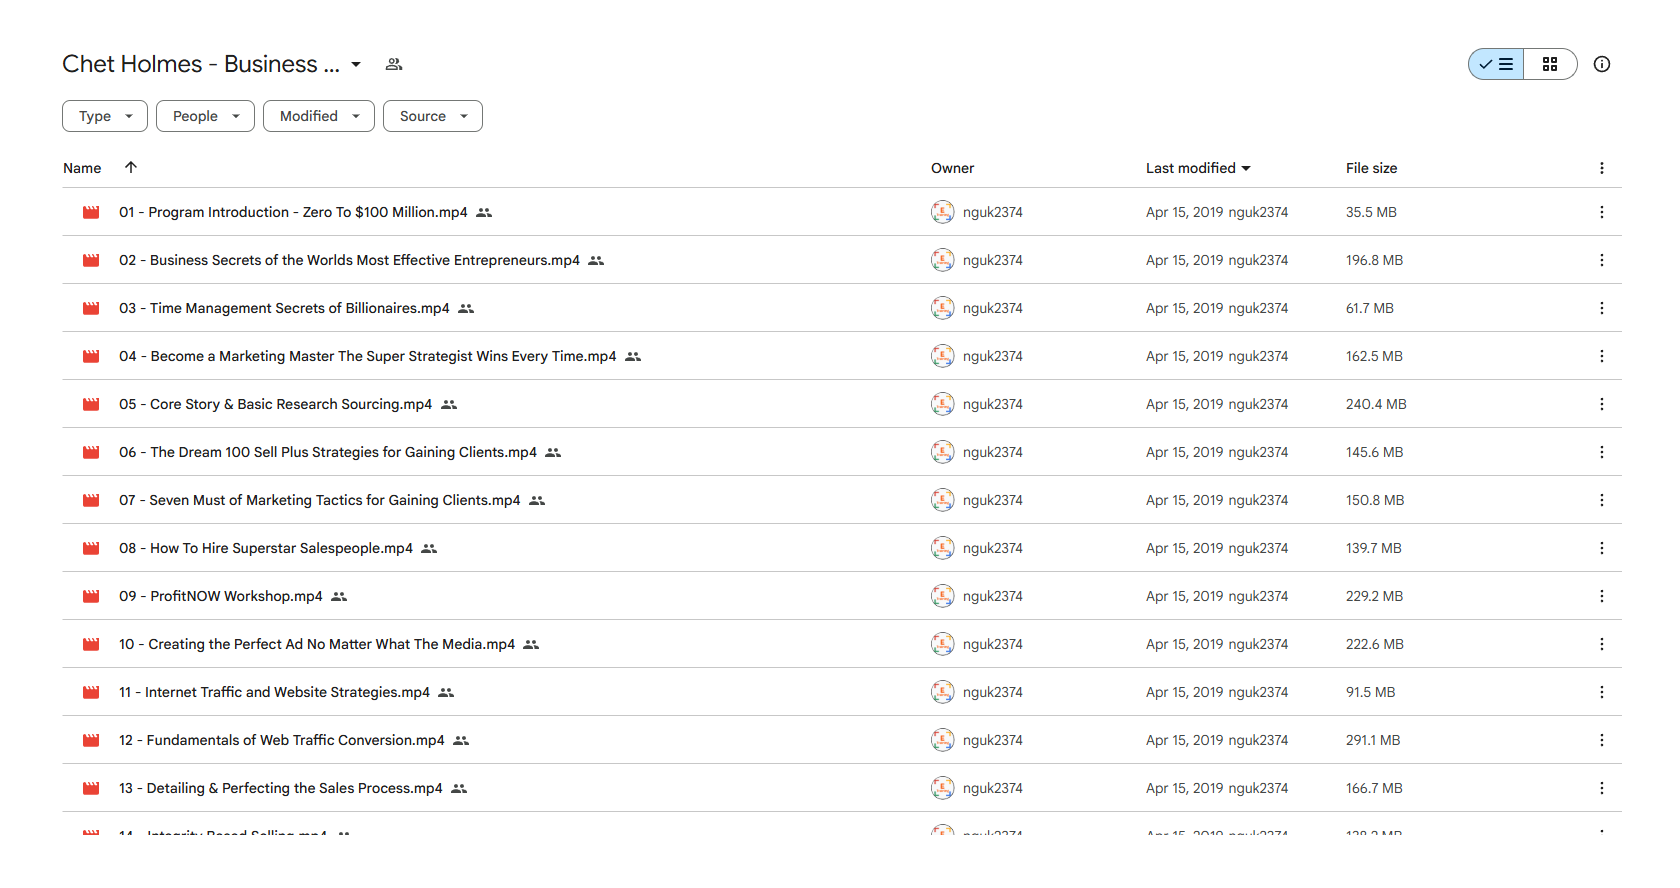Click file size 35.5 MB
The width and height of the screenshot is (1680, 888).
[1371, 212]
